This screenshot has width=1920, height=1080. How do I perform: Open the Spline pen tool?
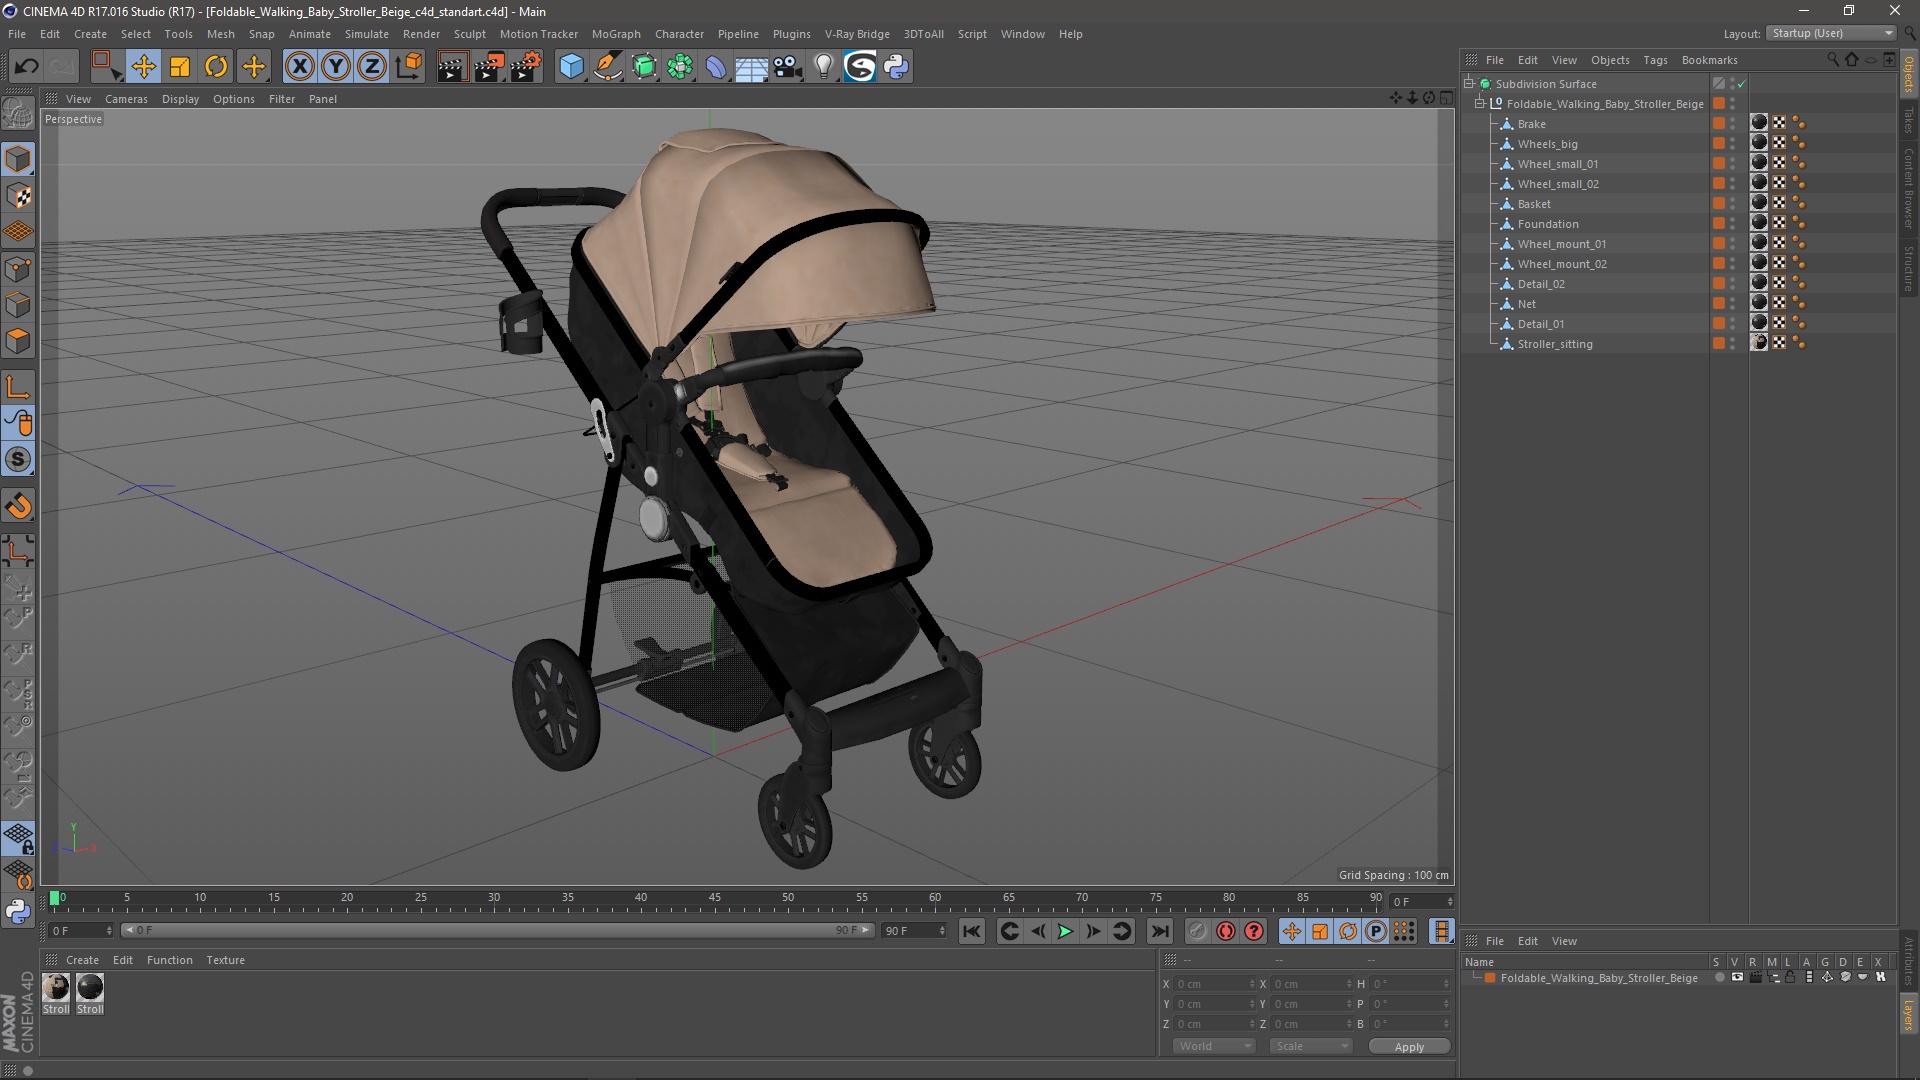click(607, 67)
